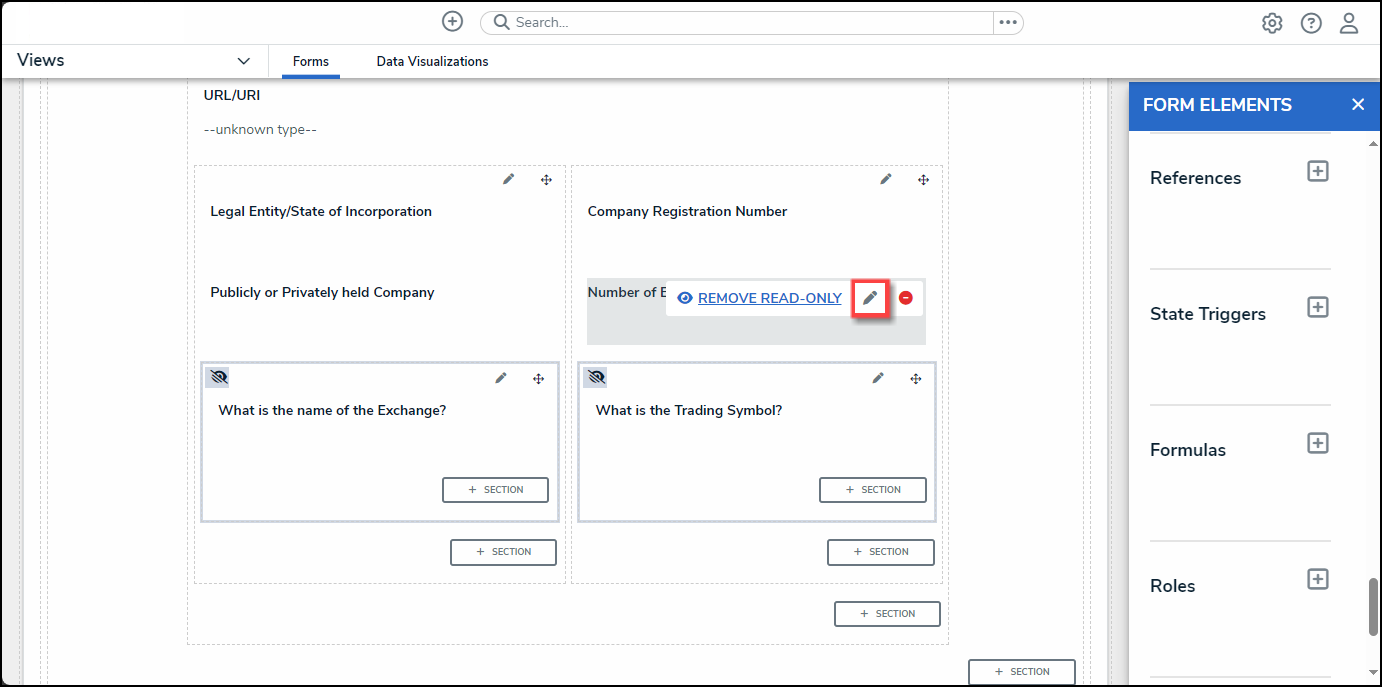Click the Remove Read-Only link
1382x687 pixels.
pyautogui.click(x=769, y=298)
